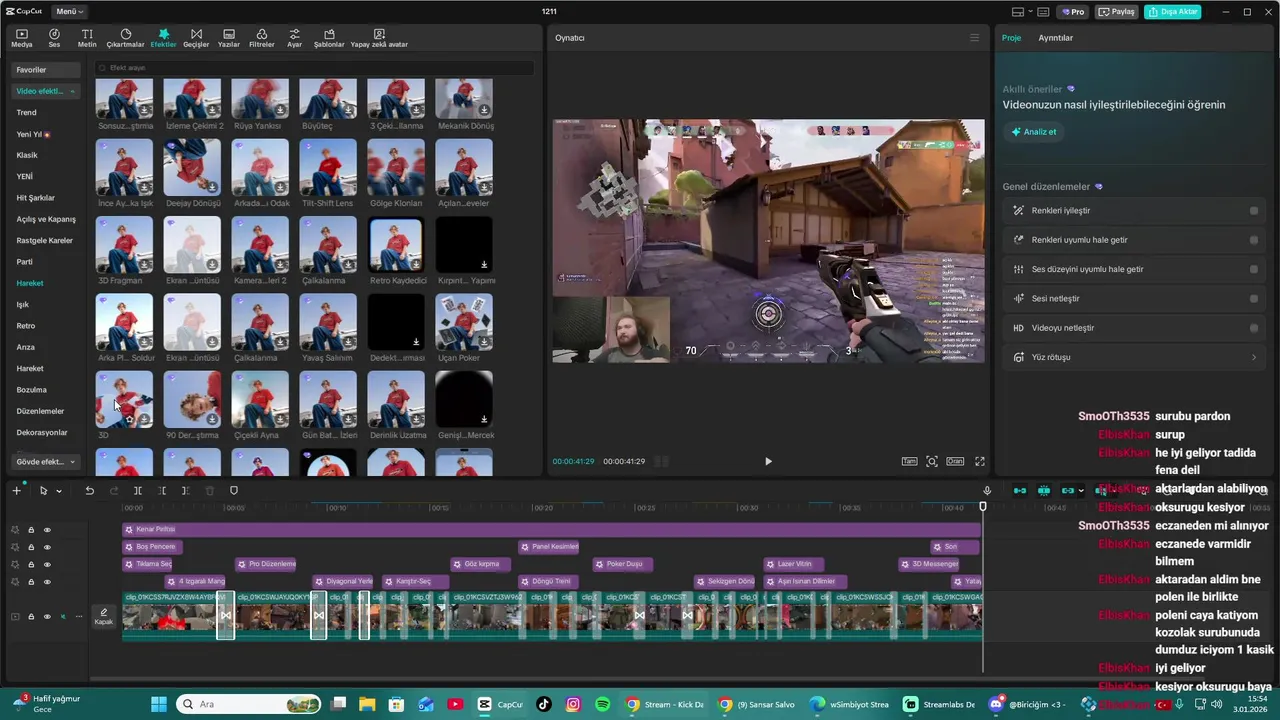This screenshot has width=1280, height=720.
Task: Open the linkage options dropdown arrow
Action: click(x=1082, y=491)
